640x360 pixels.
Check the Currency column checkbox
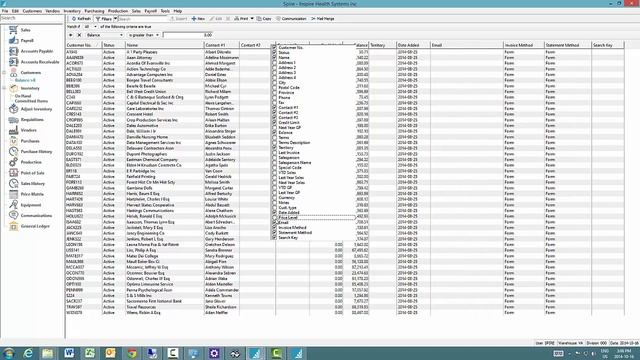click(274, 198)
